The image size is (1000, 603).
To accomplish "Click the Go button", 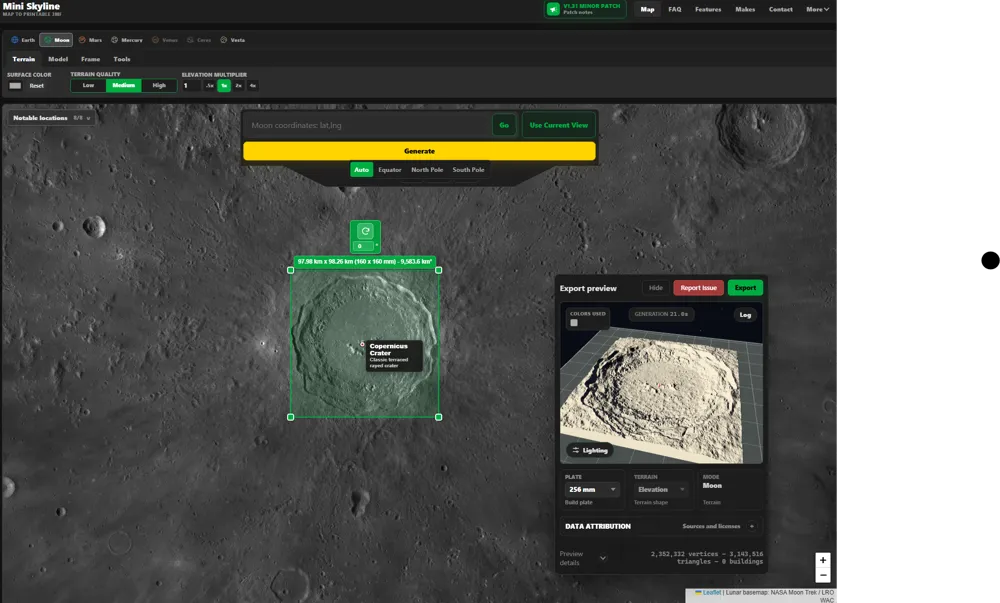I will click(x=504, y=125).
